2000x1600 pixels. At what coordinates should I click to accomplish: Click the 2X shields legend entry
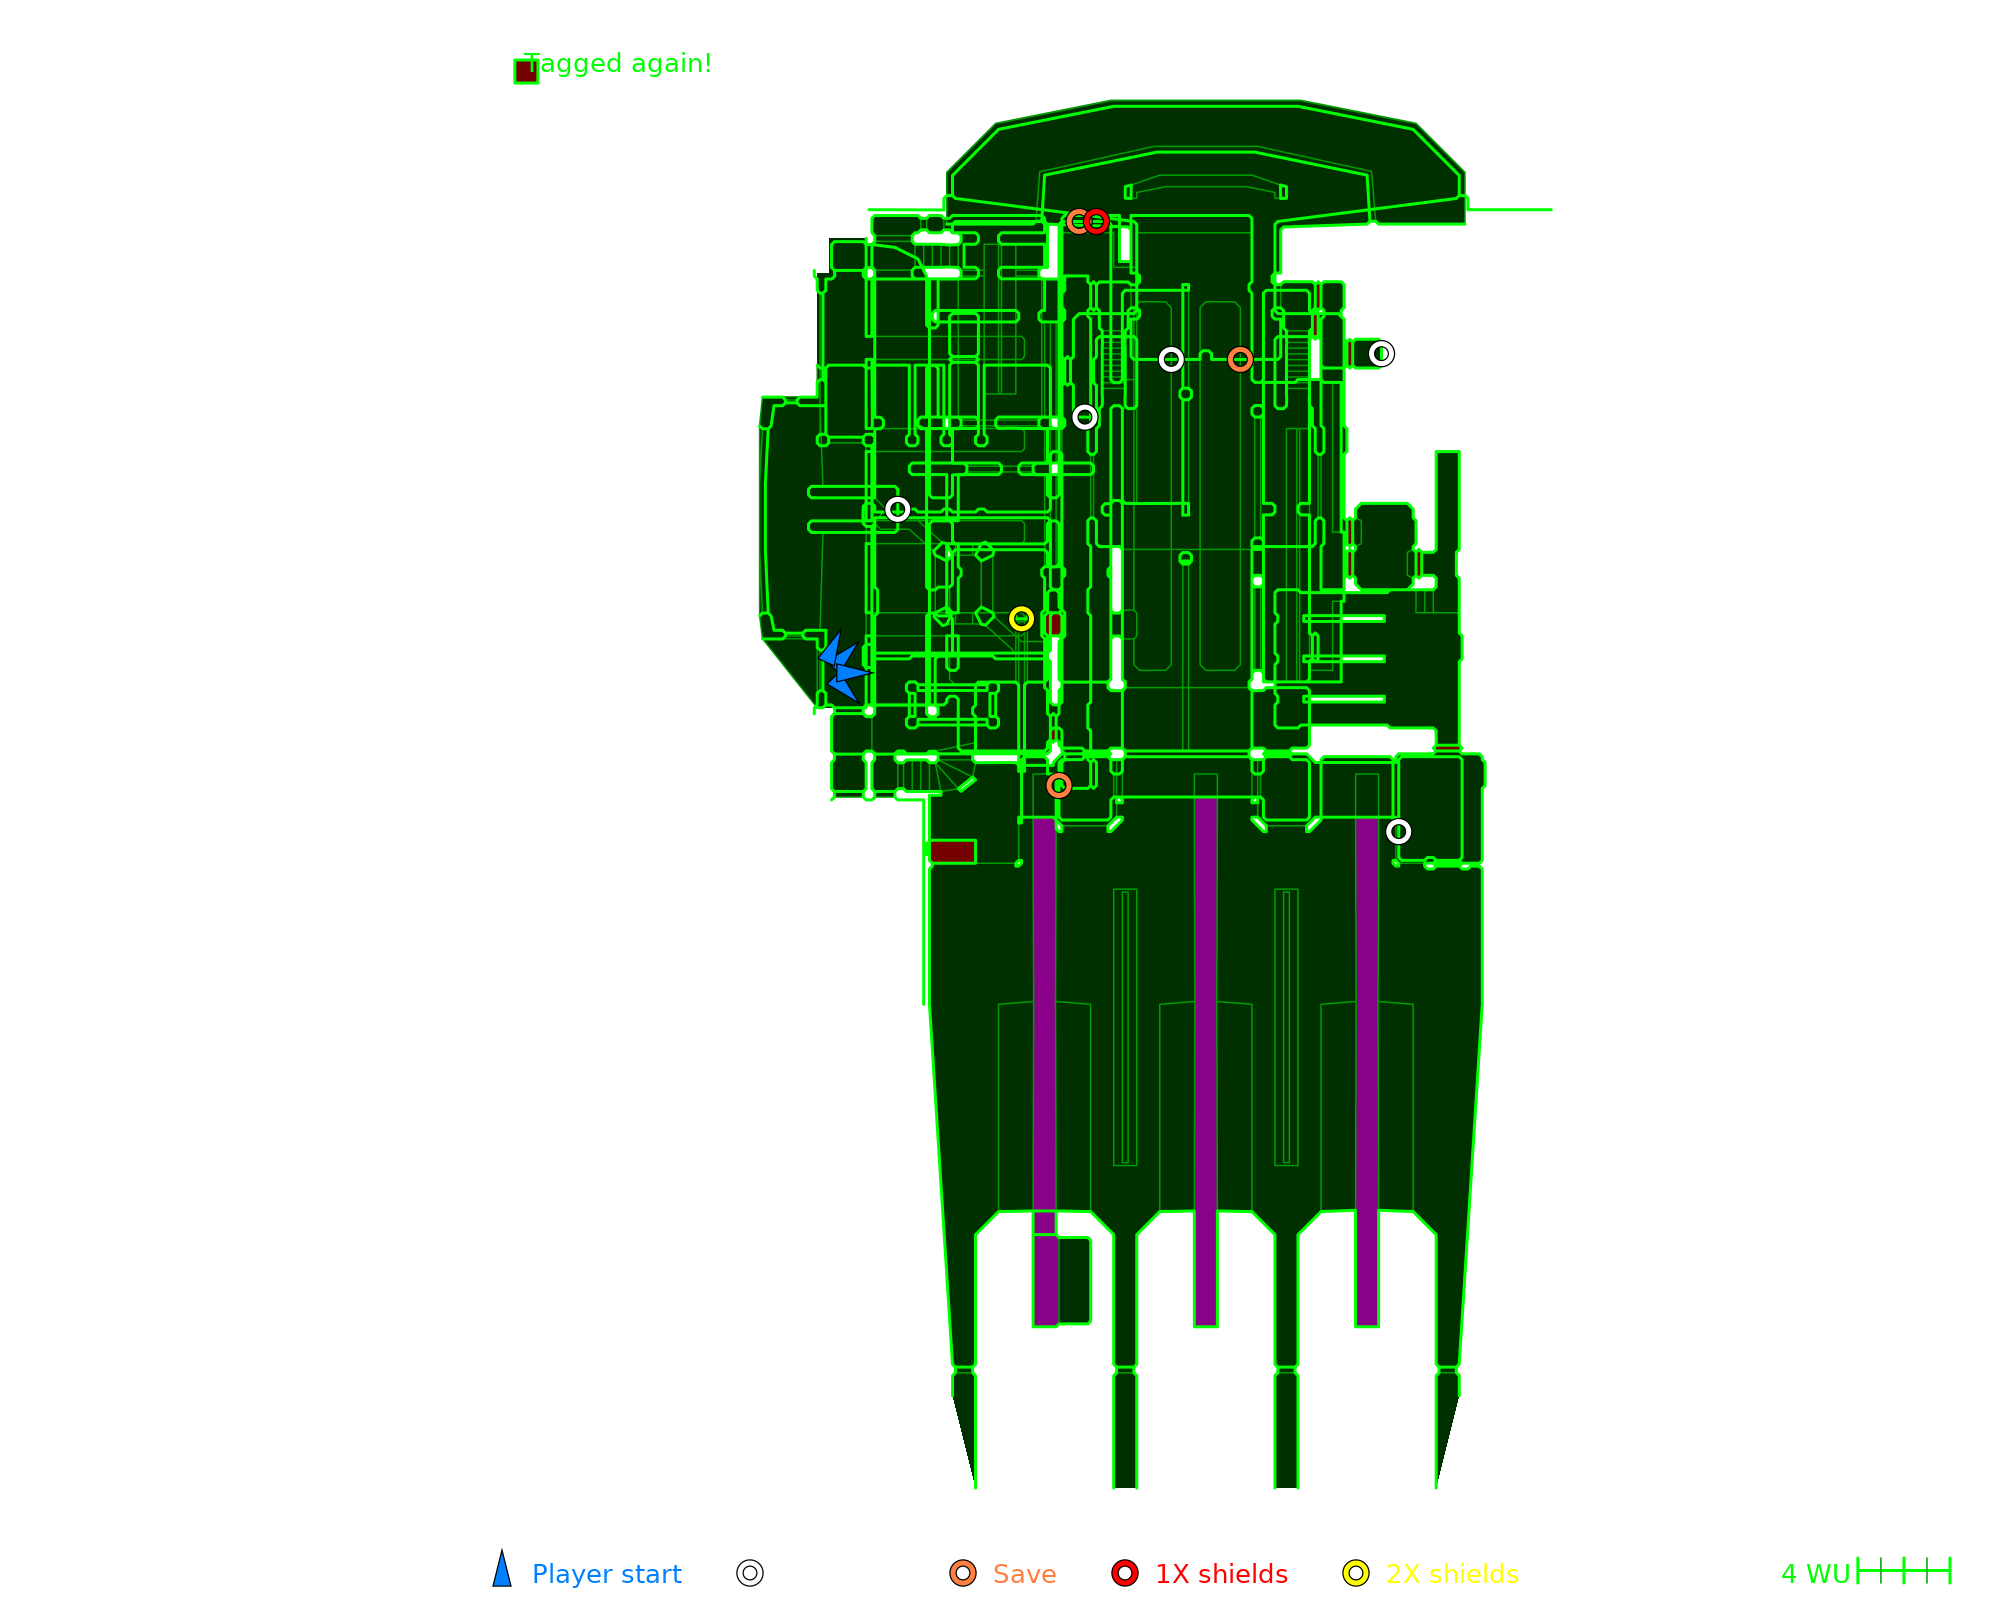coord(1451,1574)
